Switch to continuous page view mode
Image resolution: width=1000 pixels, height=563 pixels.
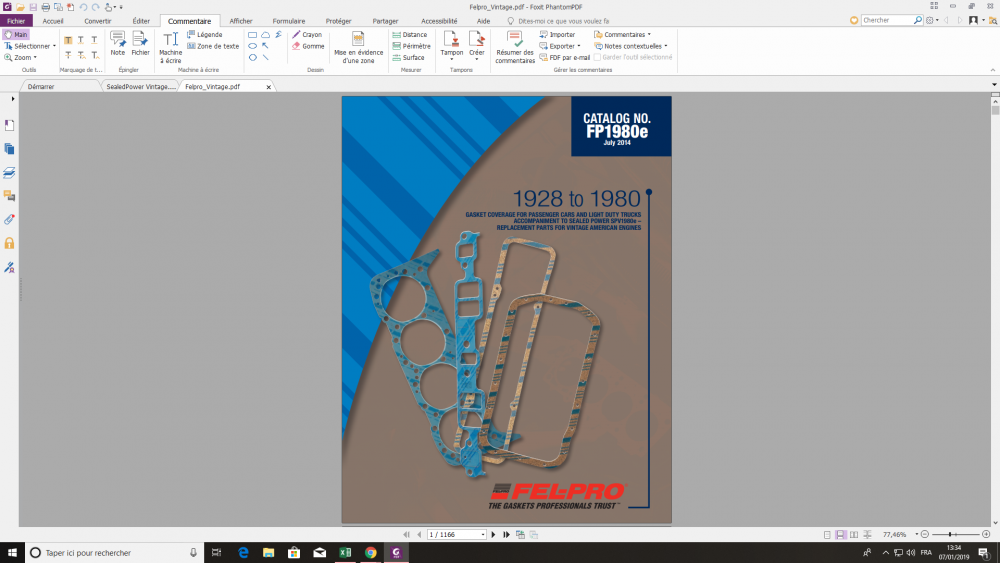coord(841,534)
